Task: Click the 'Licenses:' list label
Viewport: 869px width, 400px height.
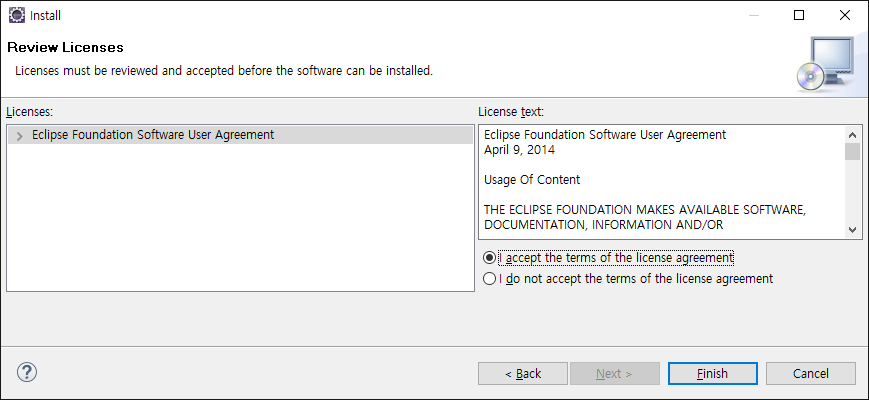Action: tap(29, 112)
